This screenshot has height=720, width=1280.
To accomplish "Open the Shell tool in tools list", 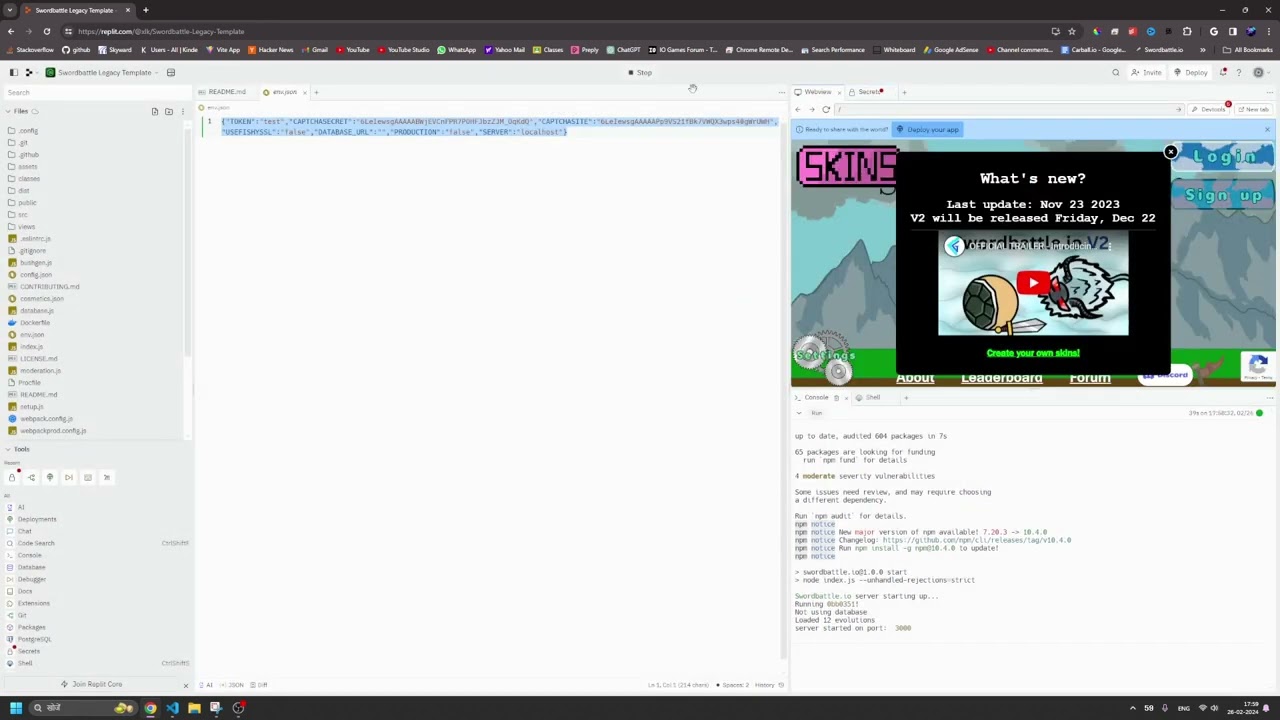I will (20, 663).
